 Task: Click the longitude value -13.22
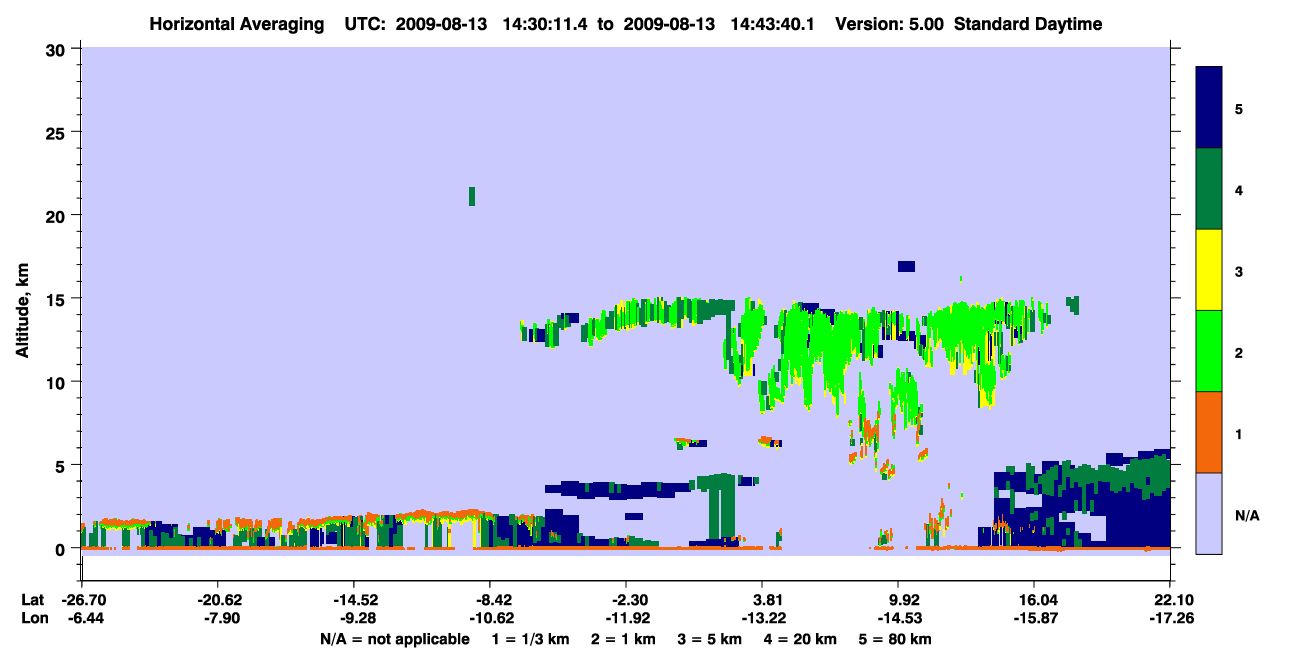764,619
